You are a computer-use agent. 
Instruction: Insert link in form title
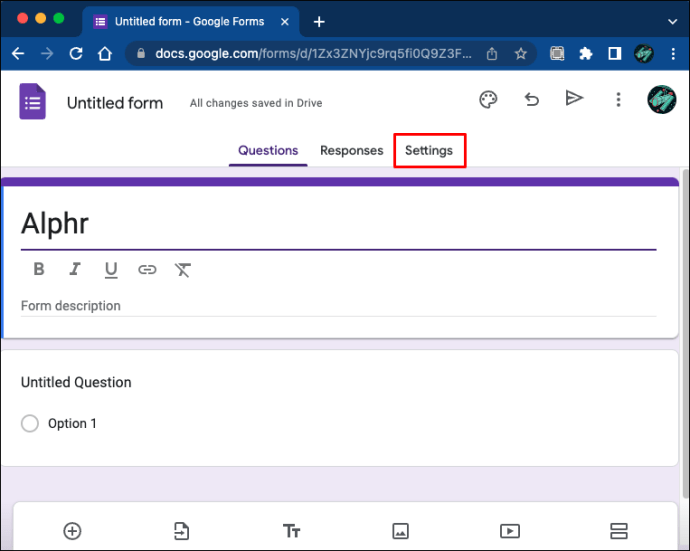[x=147, y=269]
